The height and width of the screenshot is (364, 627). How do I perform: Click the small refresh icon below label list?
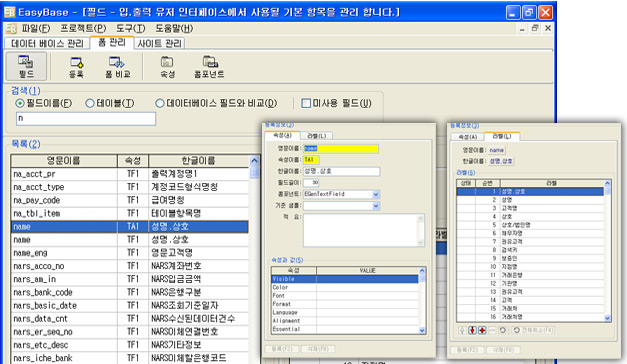(503, 330)
